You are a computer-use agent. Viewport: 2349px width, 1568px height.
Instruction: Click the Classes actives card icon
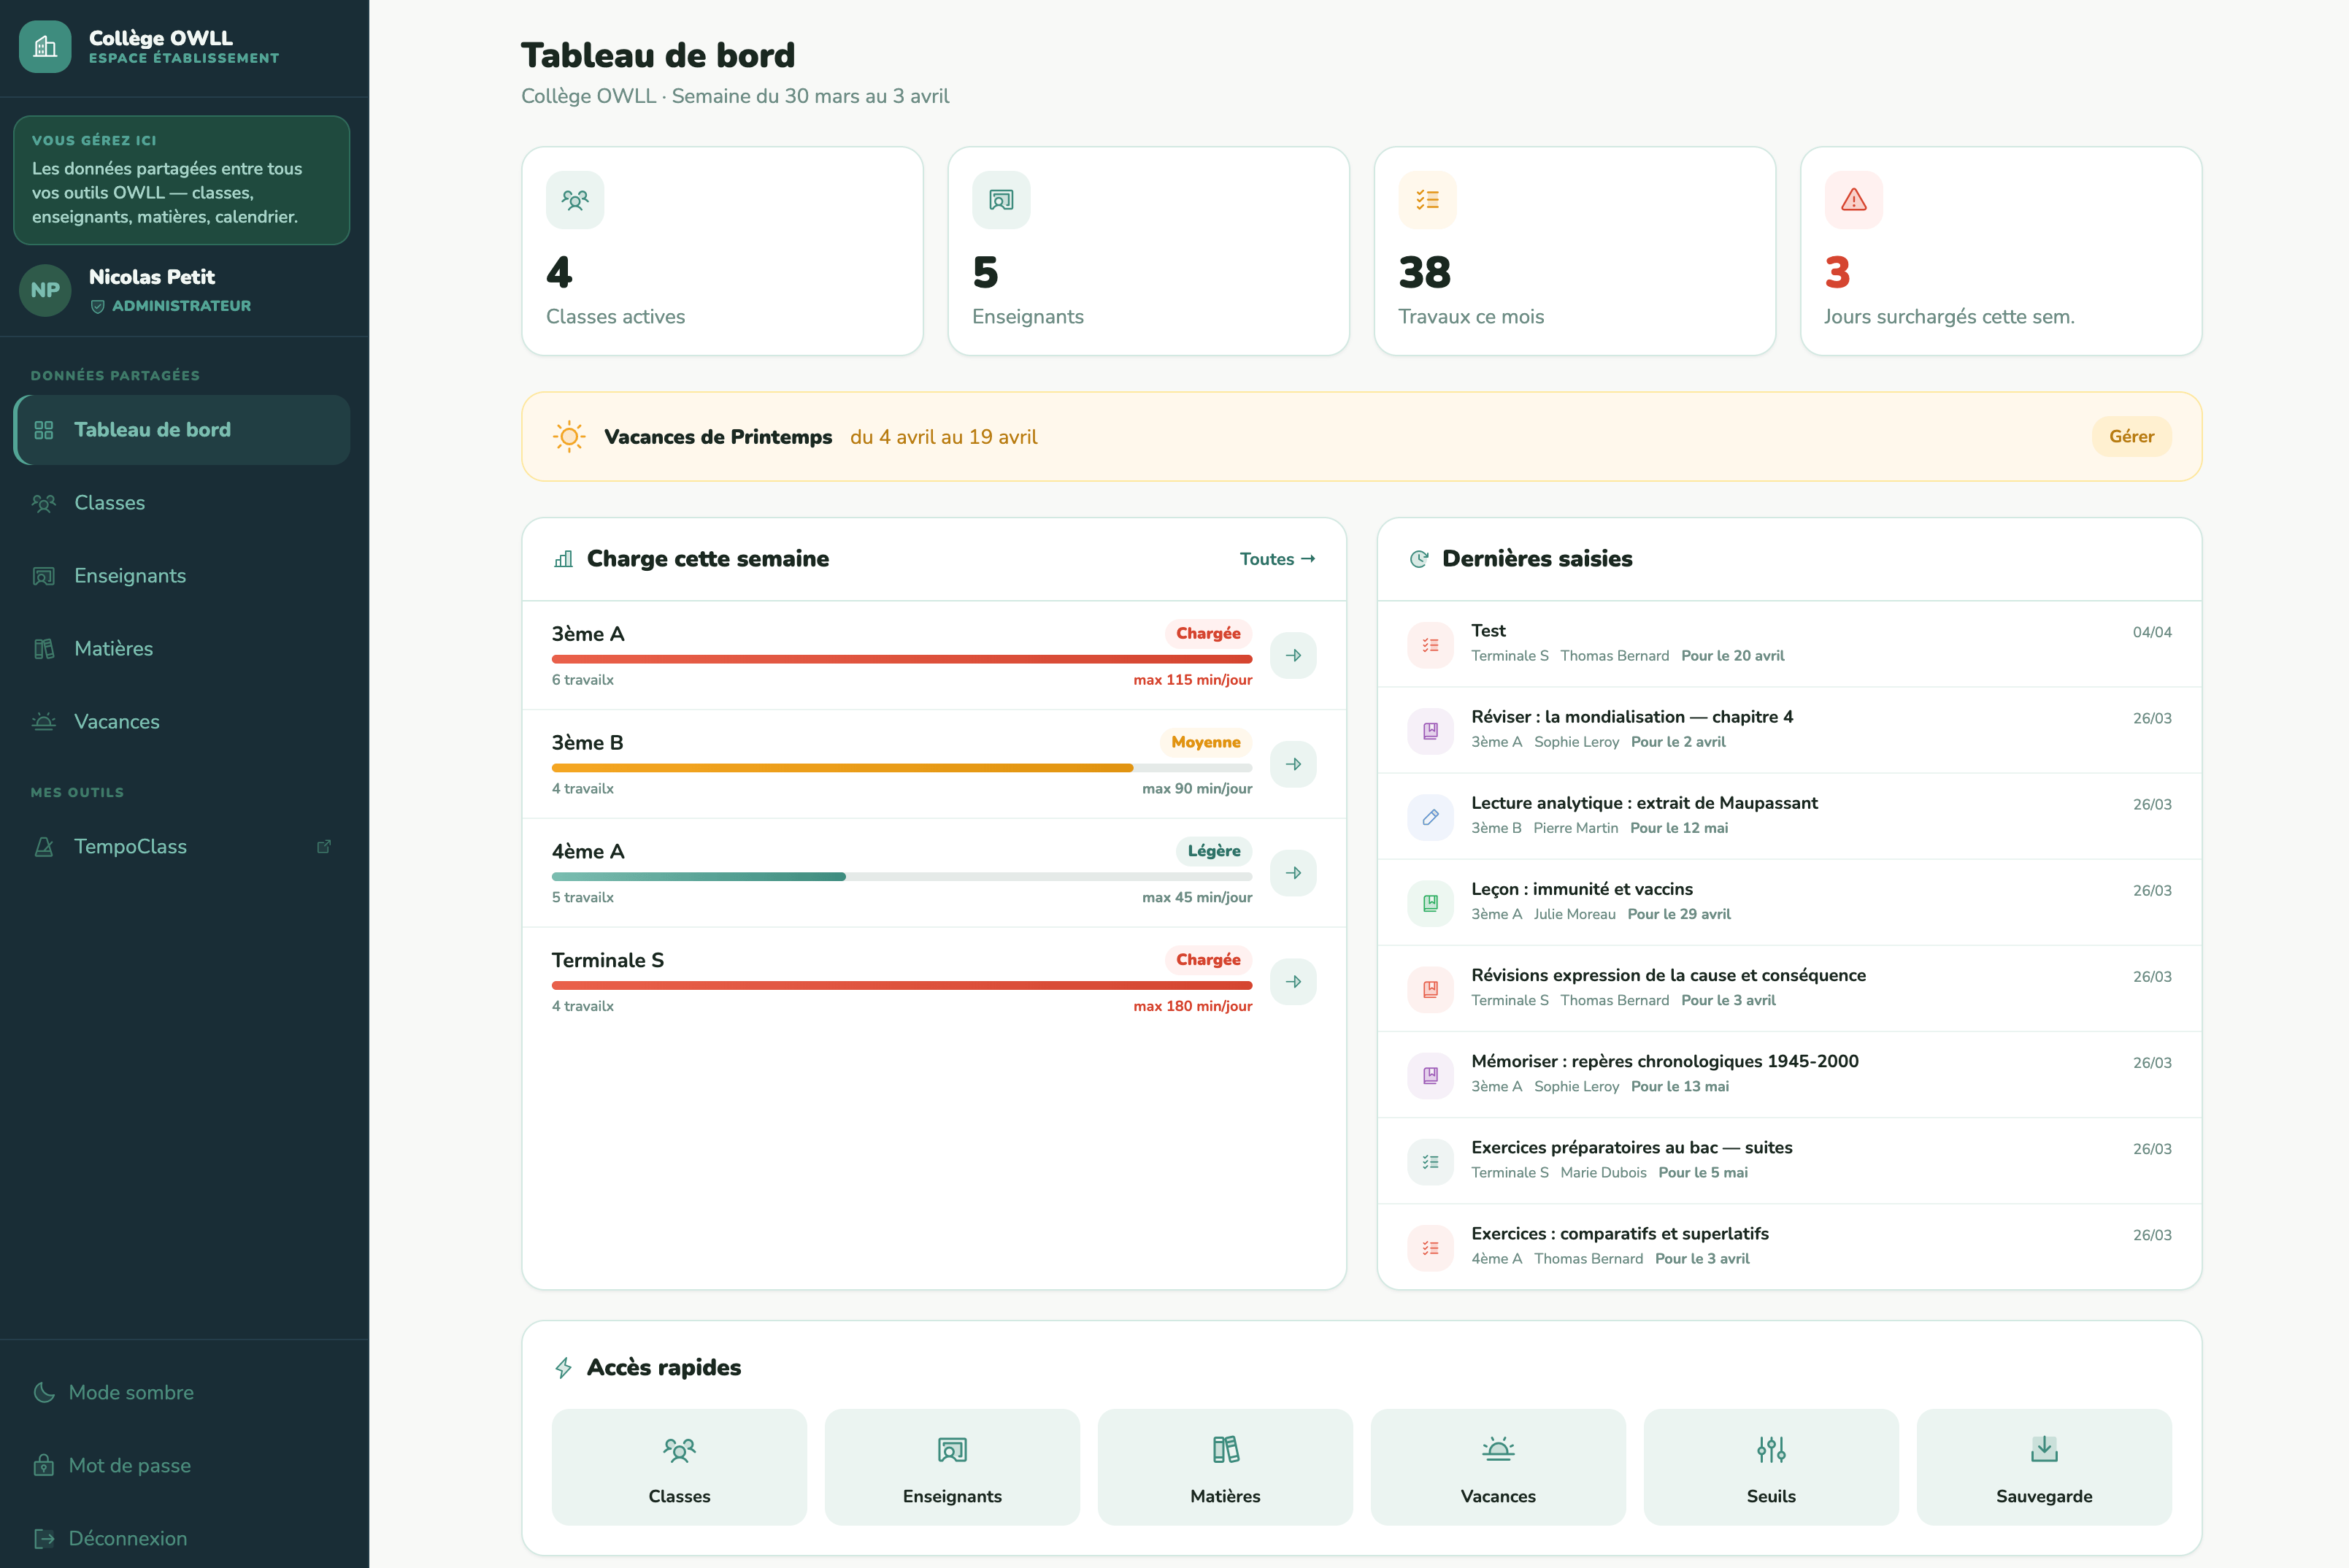click(x=575, y=200)
